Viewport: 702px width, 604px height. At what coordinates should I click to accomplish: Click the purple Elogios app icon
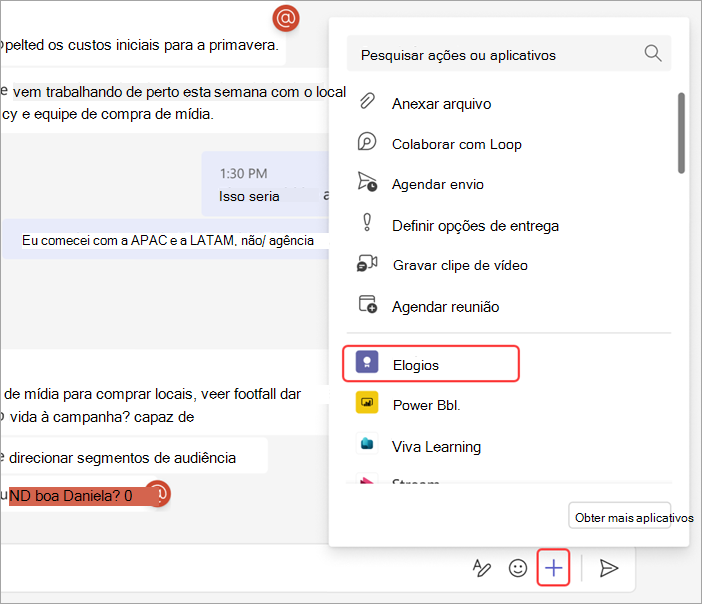pos(367,362)
